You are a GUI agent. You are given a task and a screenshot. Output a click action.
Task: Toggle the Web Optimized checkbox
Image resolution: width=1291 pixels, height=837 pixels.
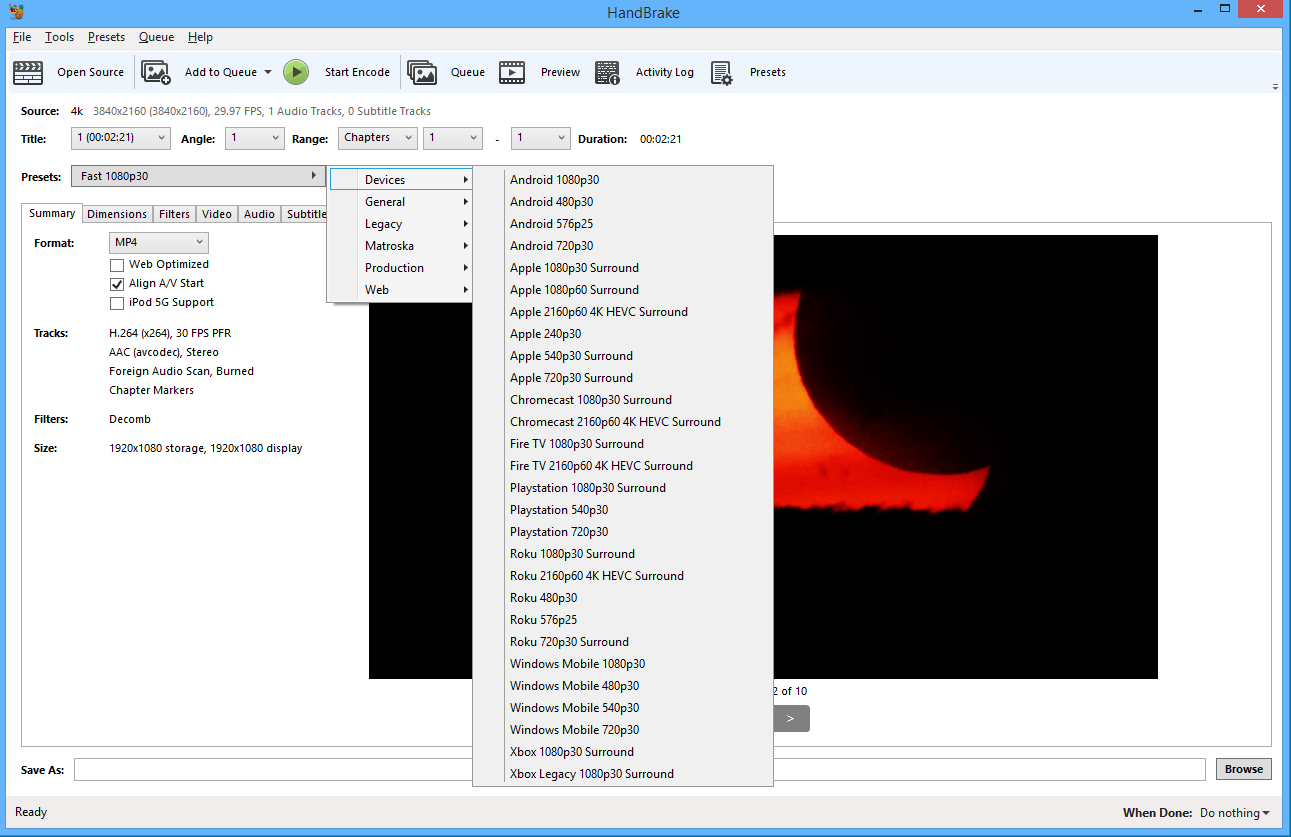[x=117, y=265]
